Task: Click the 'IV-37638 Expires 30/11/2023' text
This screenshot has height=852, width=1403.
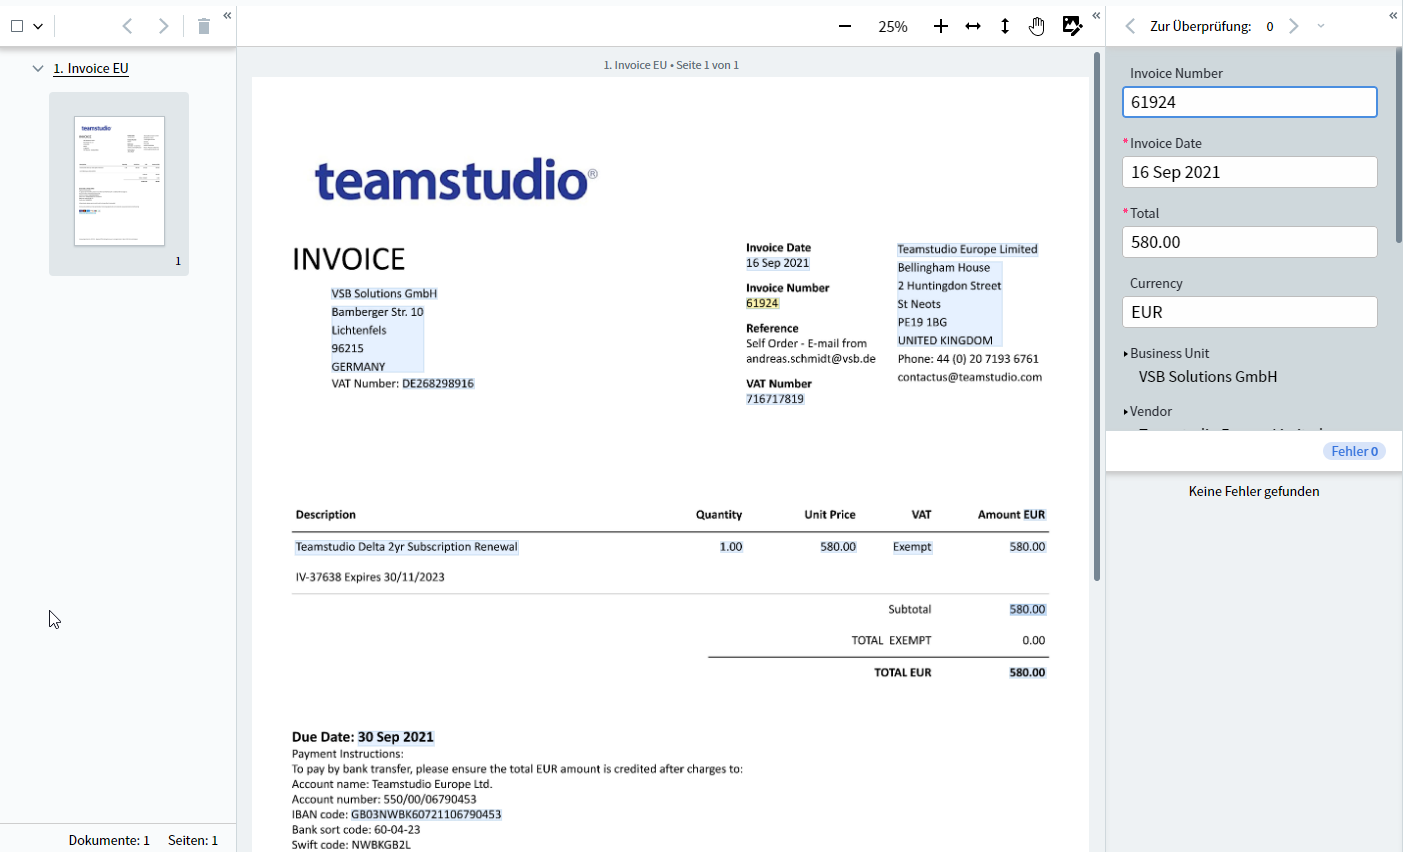Action: coord(370,577)
